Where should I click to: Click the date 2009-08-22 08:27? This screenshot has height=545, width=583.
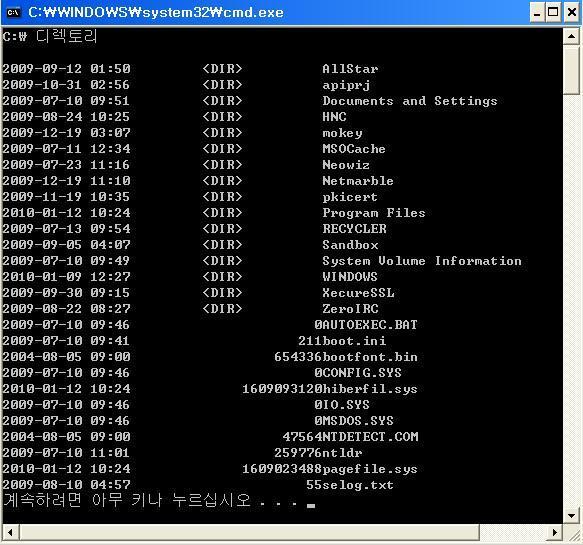point(66,309)
